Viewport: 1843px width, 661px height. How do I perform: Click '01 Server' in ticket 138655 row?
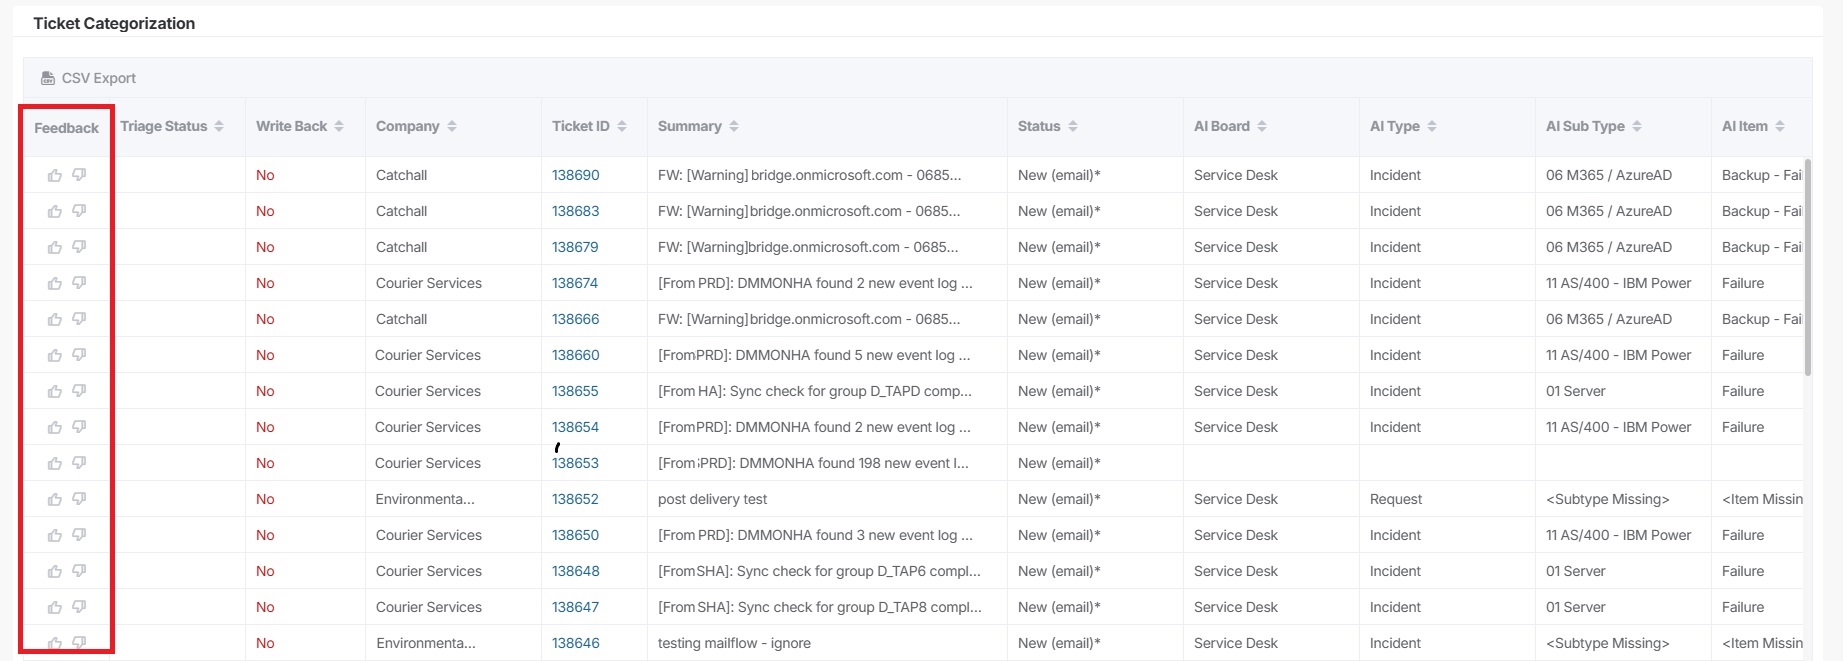tap(1576, 391)
